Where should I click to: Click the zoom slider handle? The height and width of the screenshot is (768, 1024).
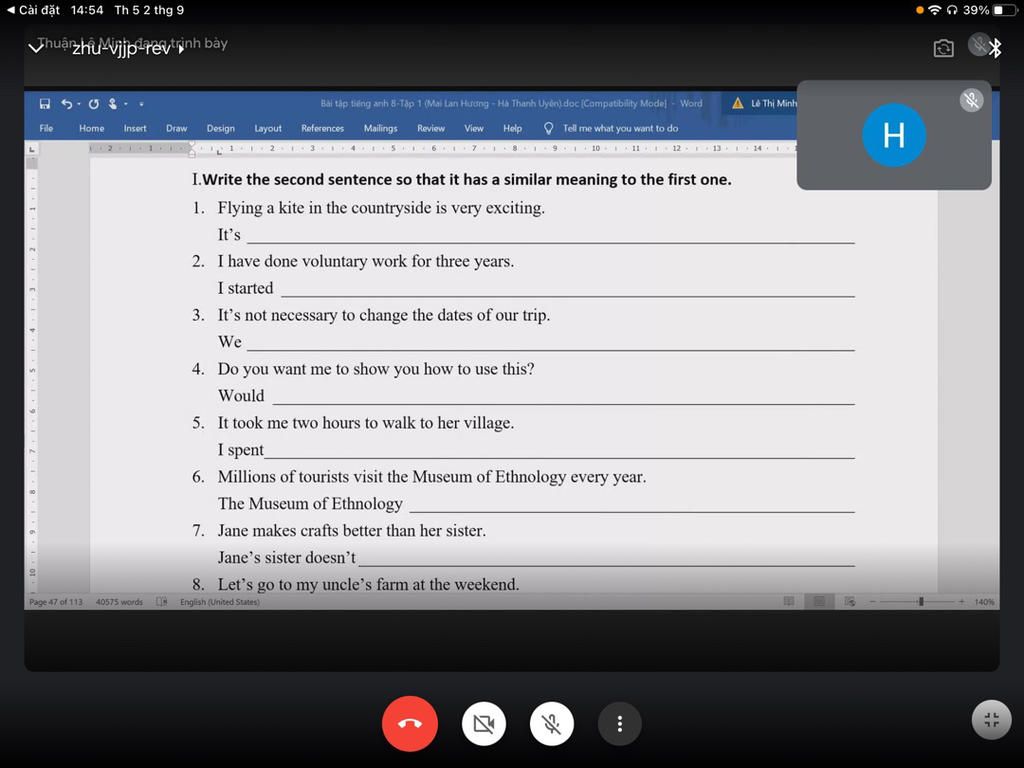(x=921, y=601)
